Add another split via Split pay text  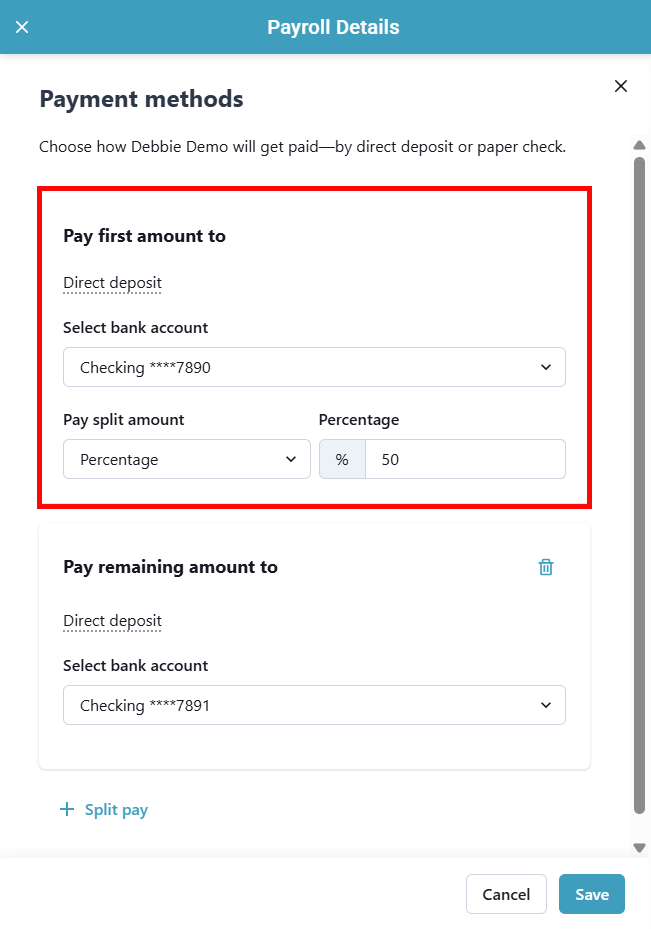(x=116, y=810)
